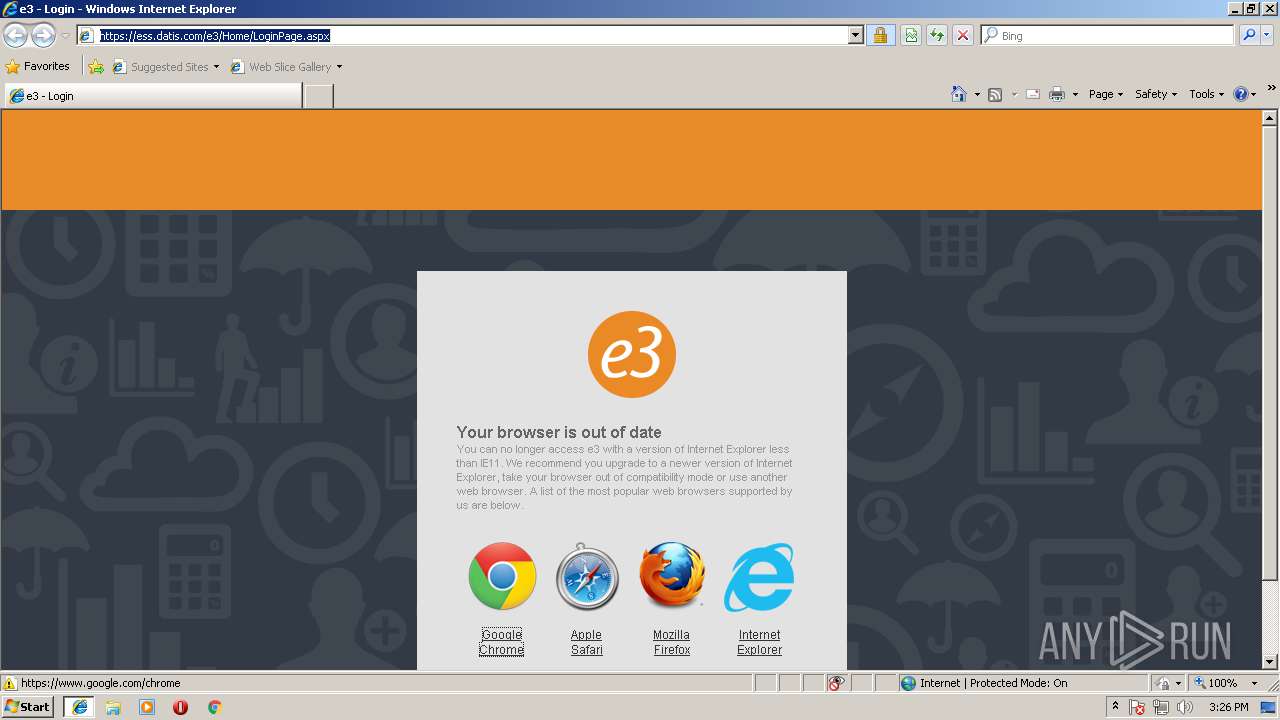The image size is (1280, 720).
Task: Expand the Home button dropdown arrow
Action: click(x=977, y=94)
